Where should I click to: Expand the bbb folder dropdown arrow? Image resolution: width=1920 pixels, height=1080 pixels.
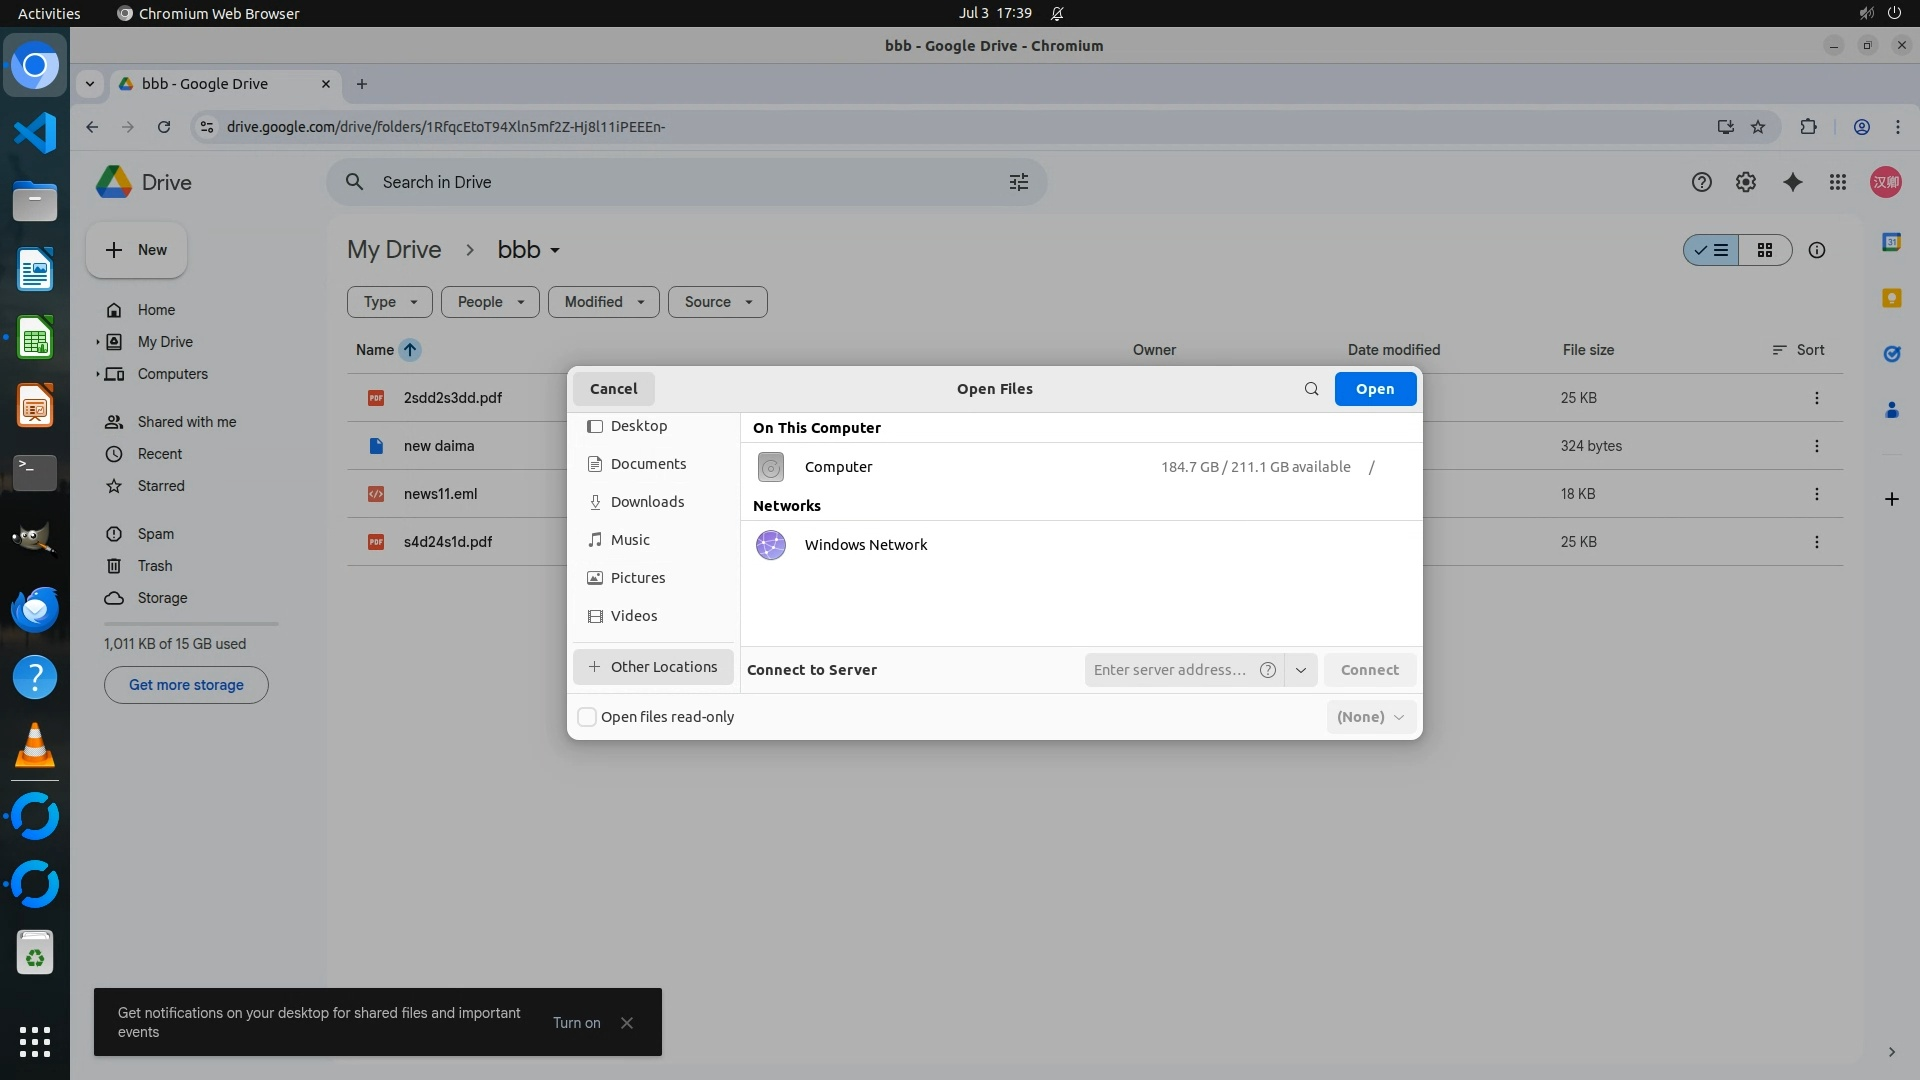click(x=555, y=251)
